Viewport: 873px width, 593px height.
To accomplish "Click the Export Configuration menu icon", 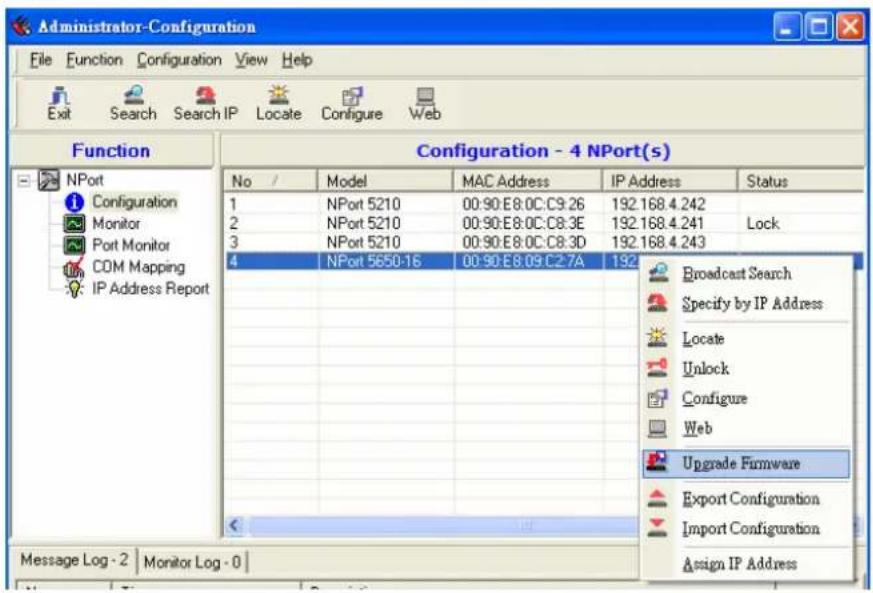I will 658,498.
